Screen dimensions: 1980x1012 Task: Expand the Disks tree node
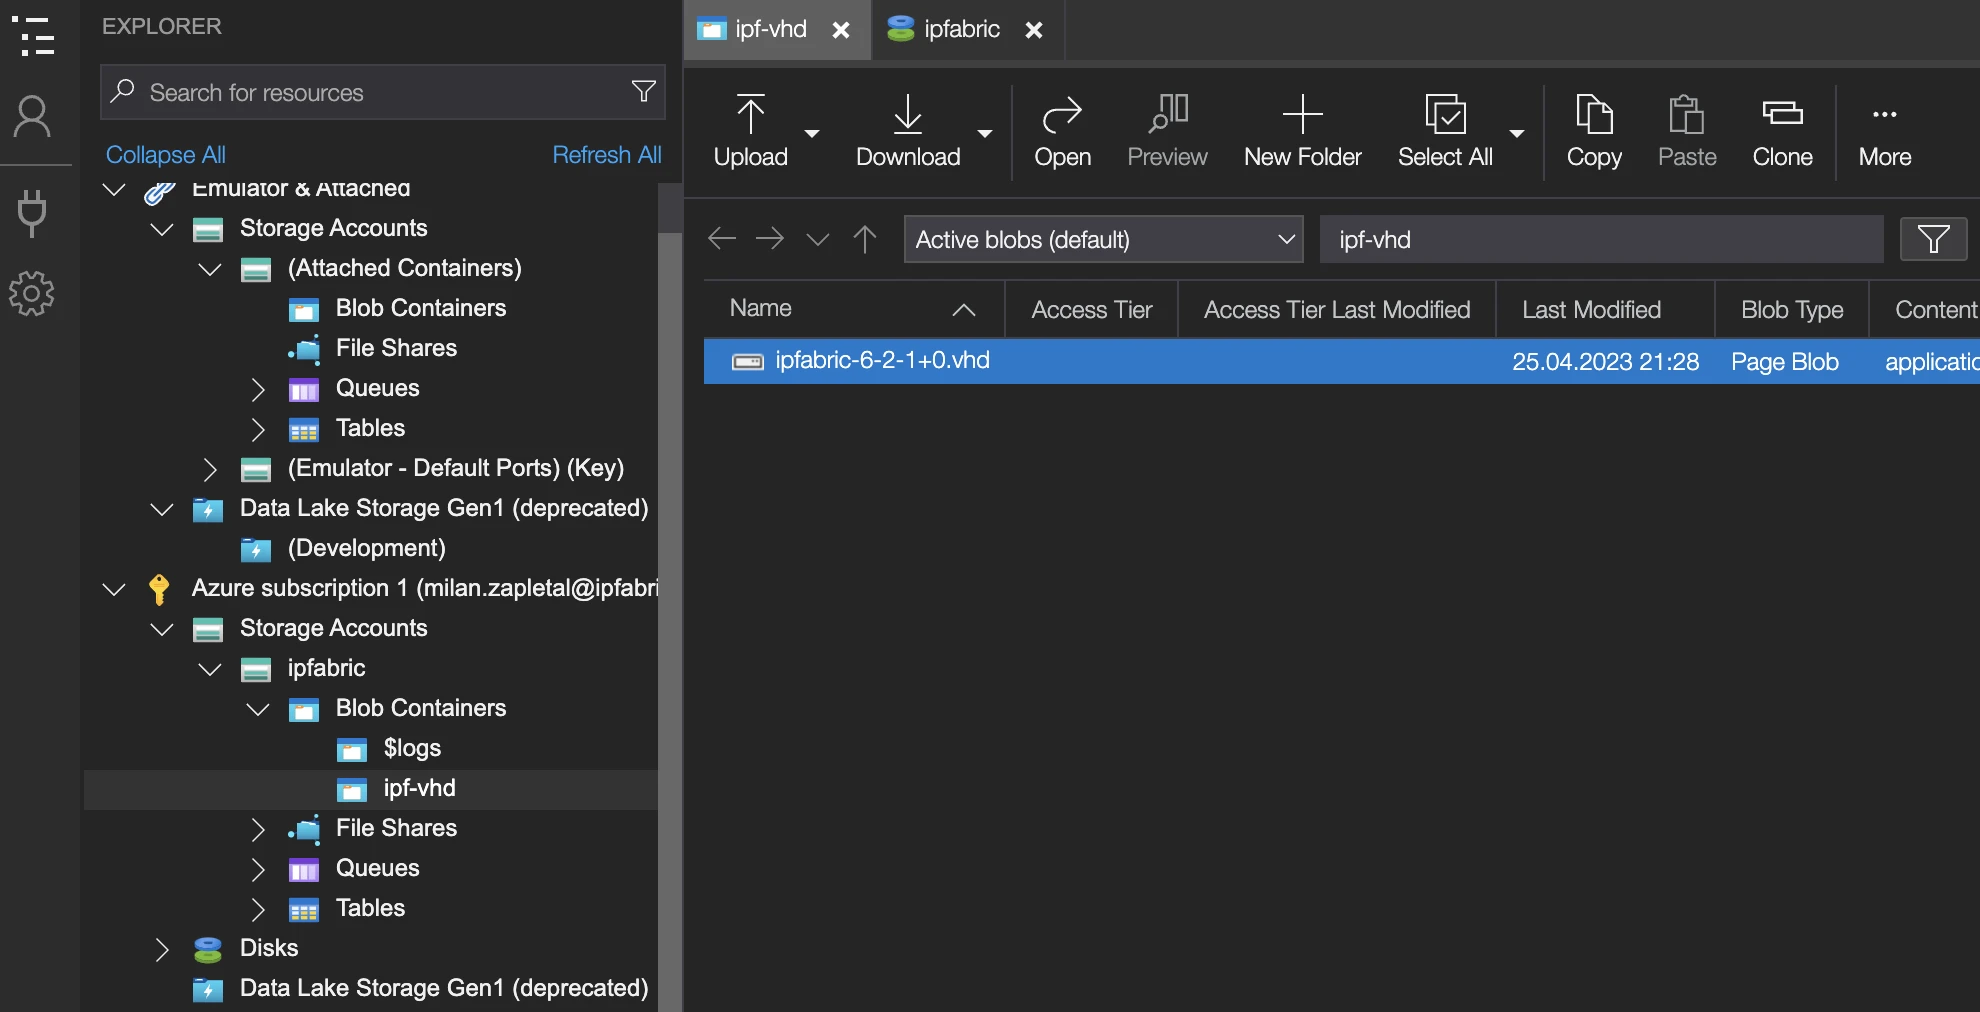[x=162, y=948]
